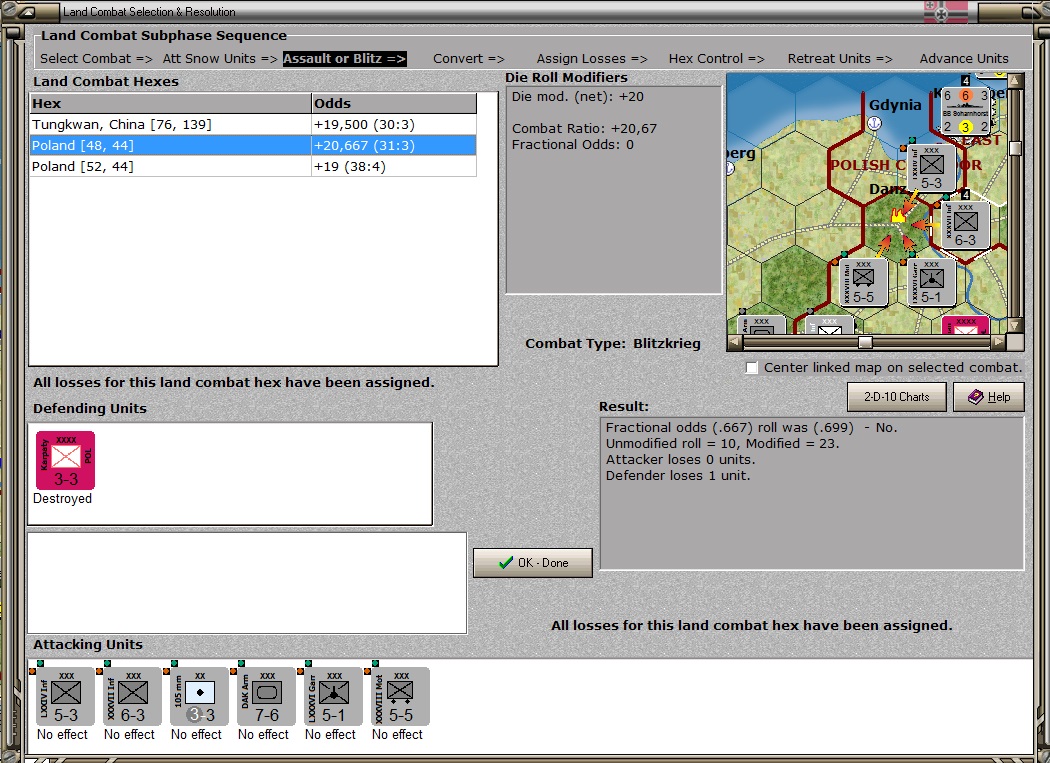1050x763 pixels.
Task: Click the Hex column header
Action: point(171,103)
